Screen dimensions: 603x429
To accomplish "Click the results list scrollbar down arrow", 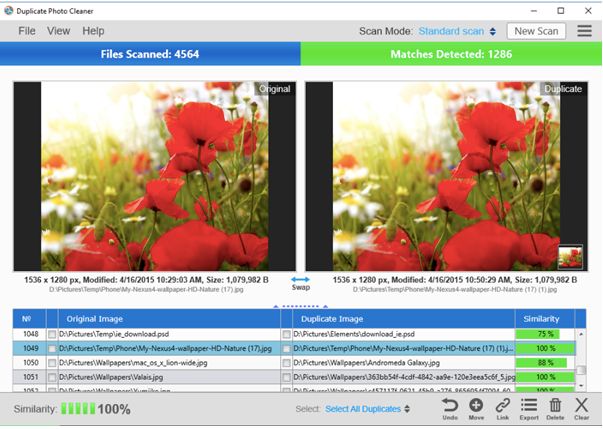I will [581, 385].
